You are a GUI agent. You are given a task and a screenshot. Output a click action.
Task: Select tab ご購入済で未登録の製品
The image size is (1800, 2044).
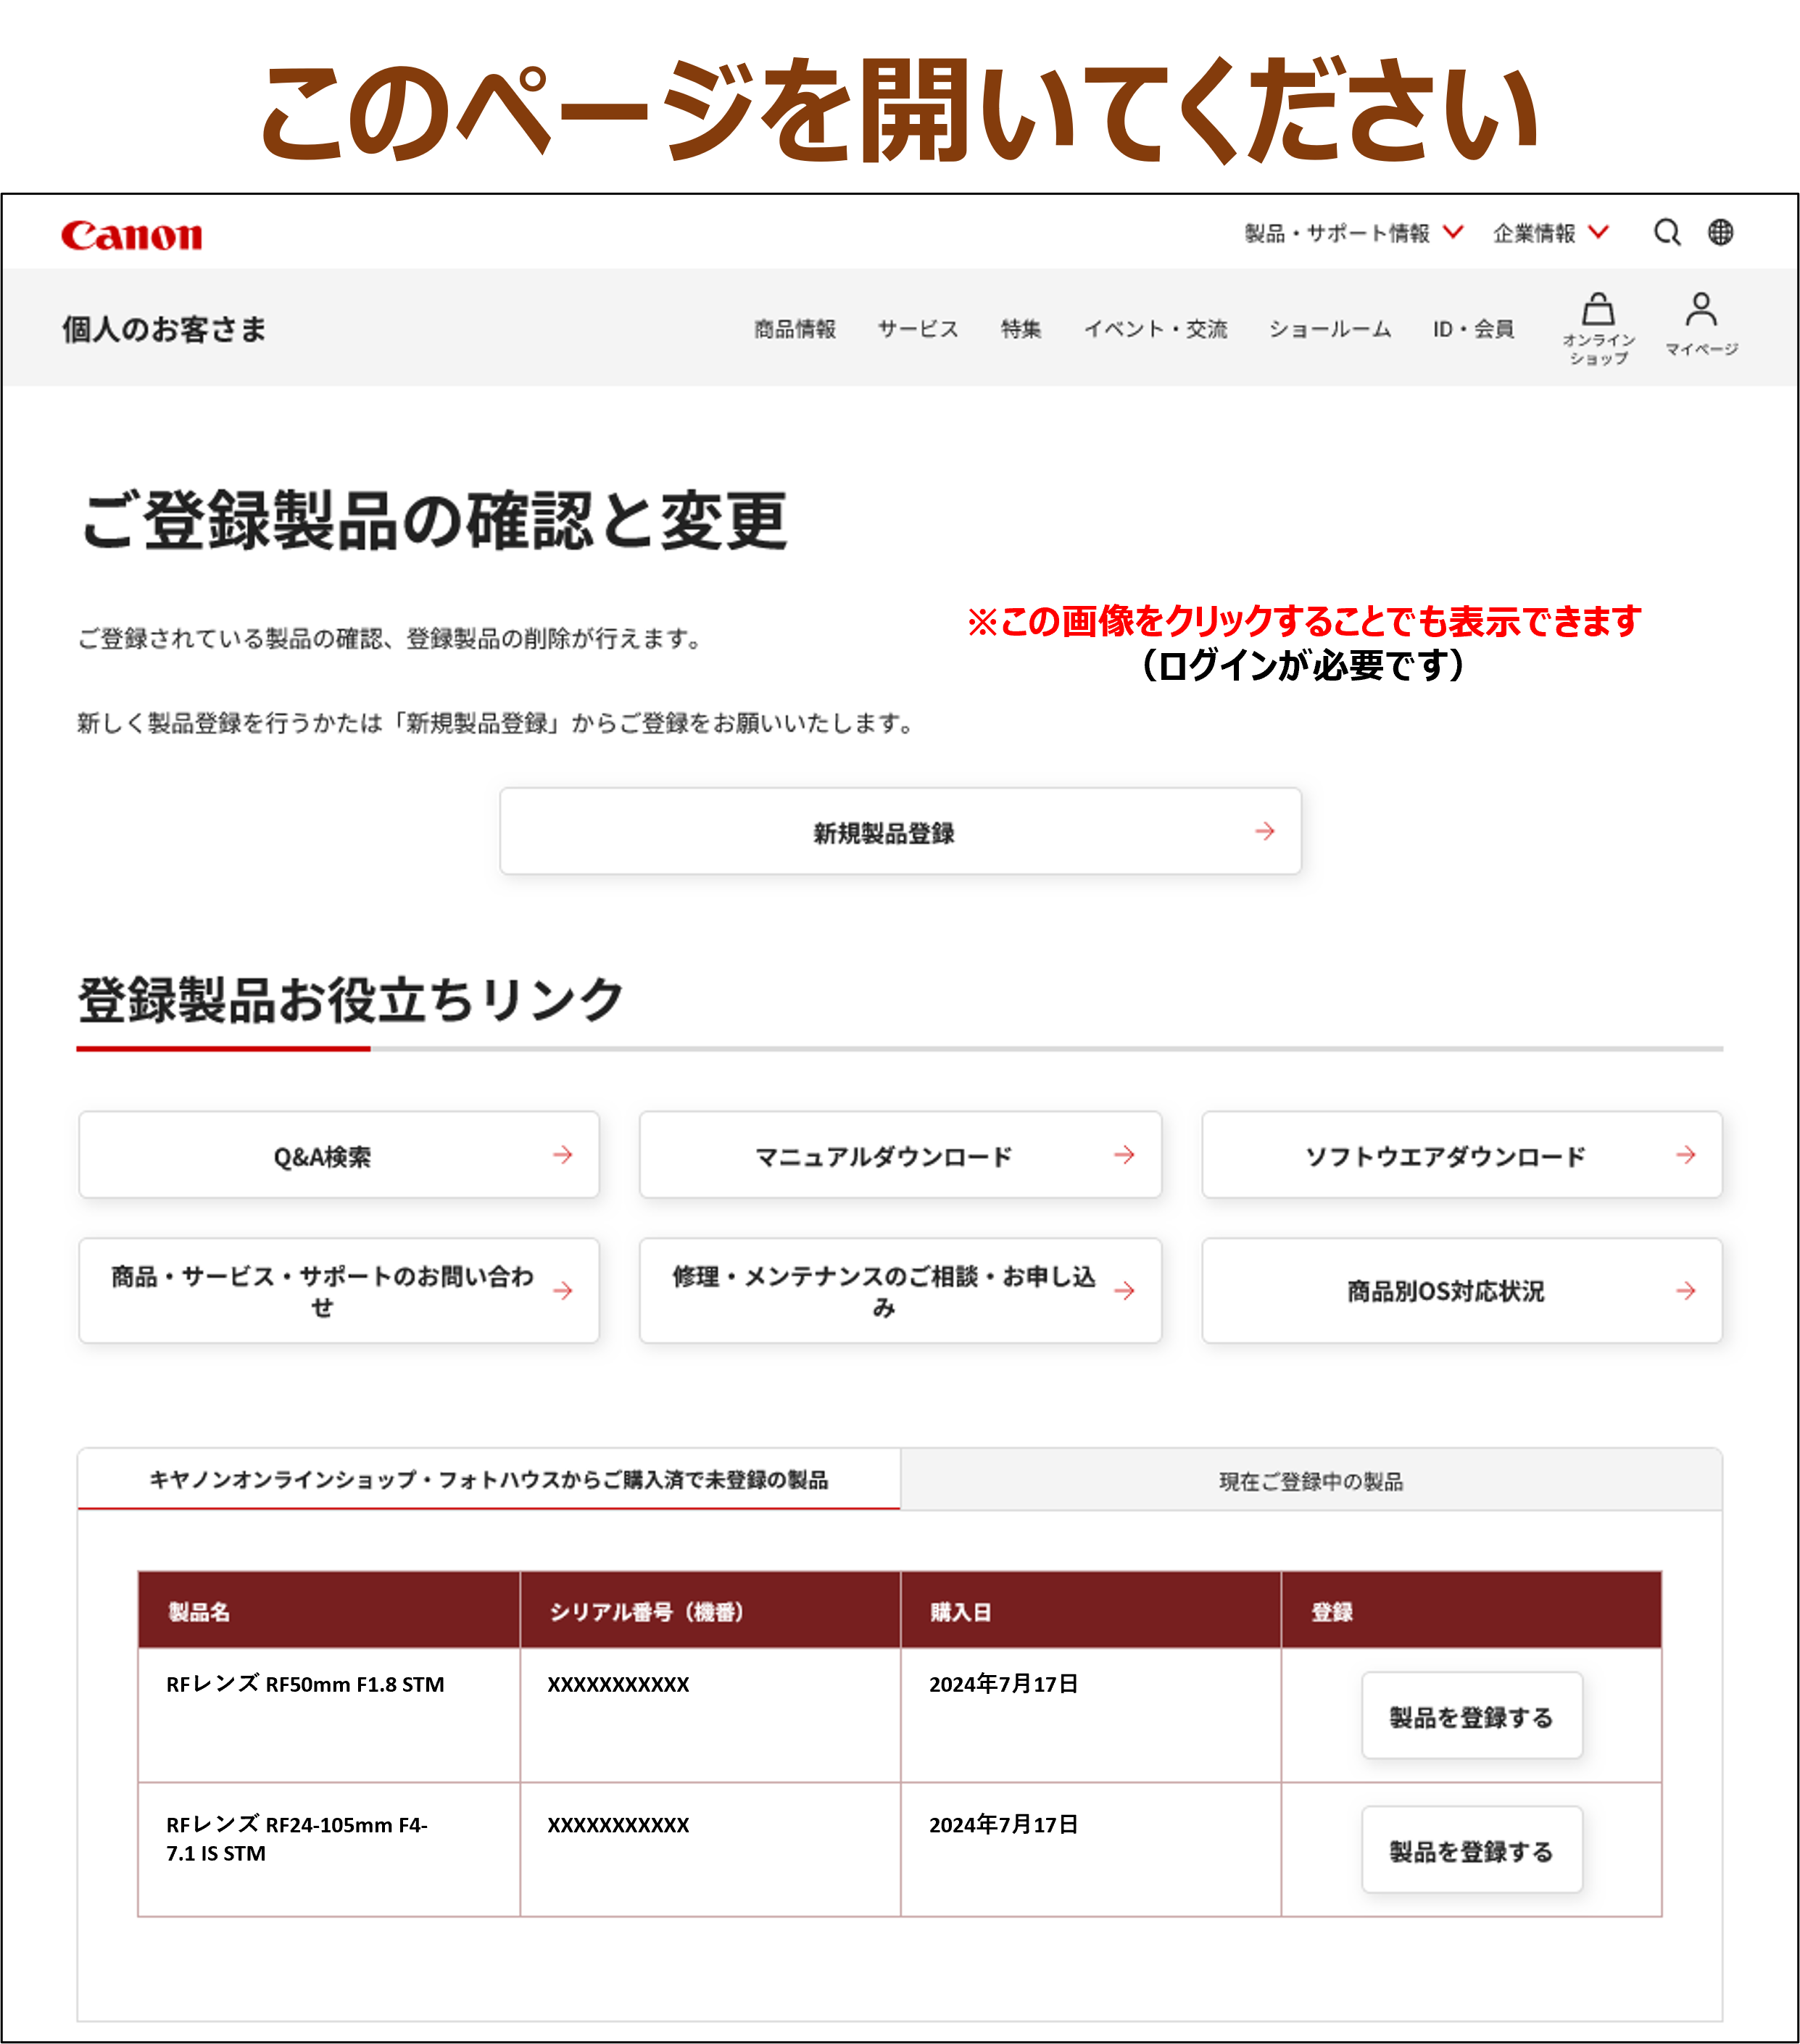click(x=489, y=1479)
